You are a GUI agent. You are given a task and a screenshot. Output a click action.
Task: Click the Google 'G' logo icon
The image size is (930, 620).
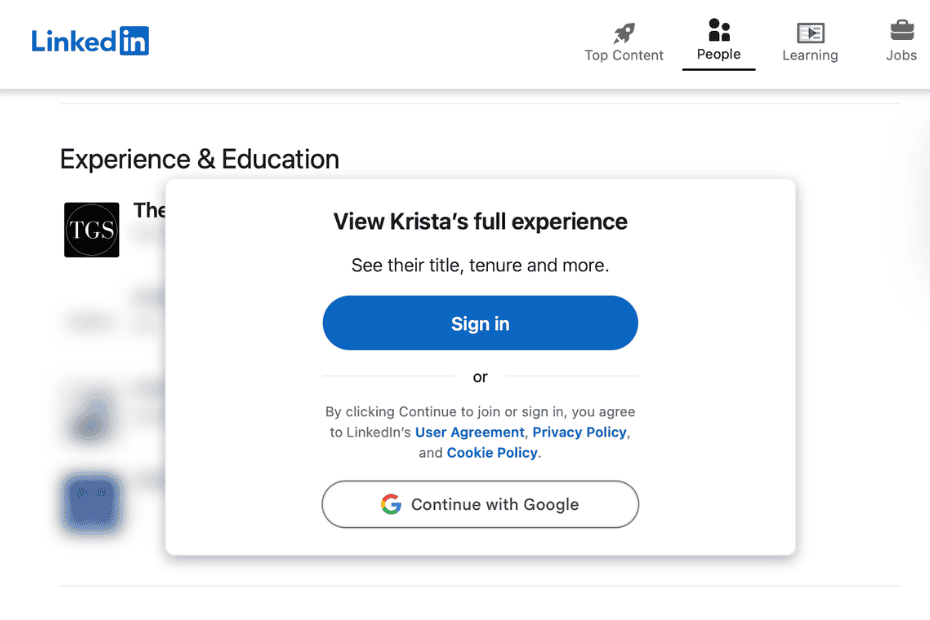(391, 504)
